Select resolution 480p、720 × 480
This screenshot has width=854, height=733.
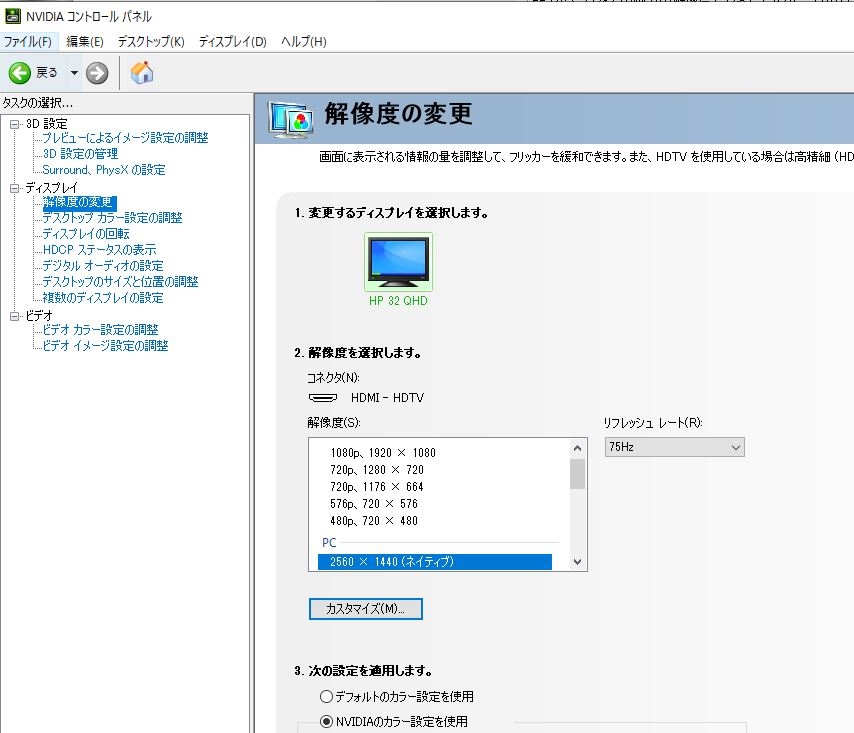[374, 521]
